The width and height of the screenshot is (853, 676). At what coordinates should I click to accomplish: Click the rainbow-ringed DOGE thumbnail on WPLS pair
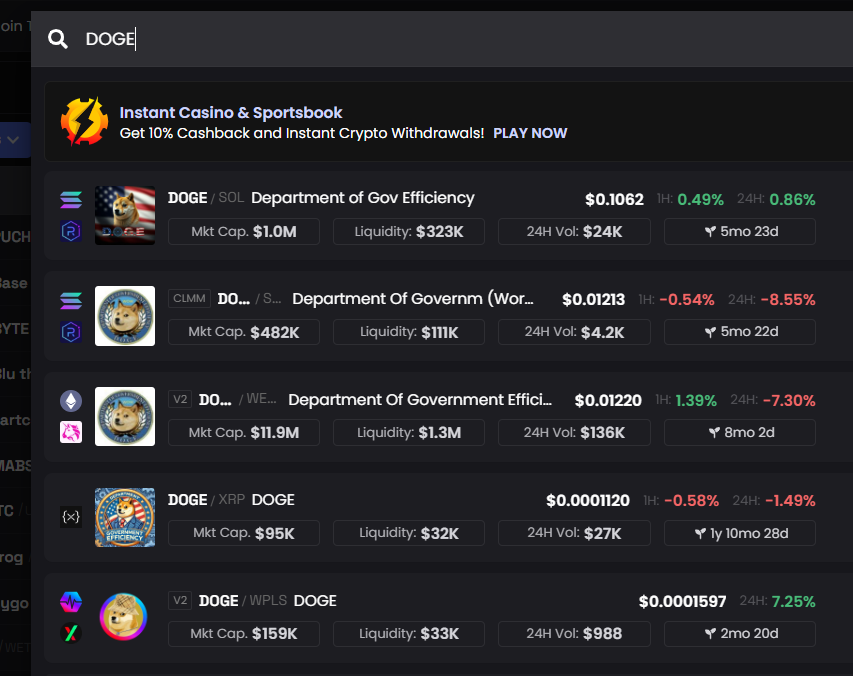tap(124, 617)
